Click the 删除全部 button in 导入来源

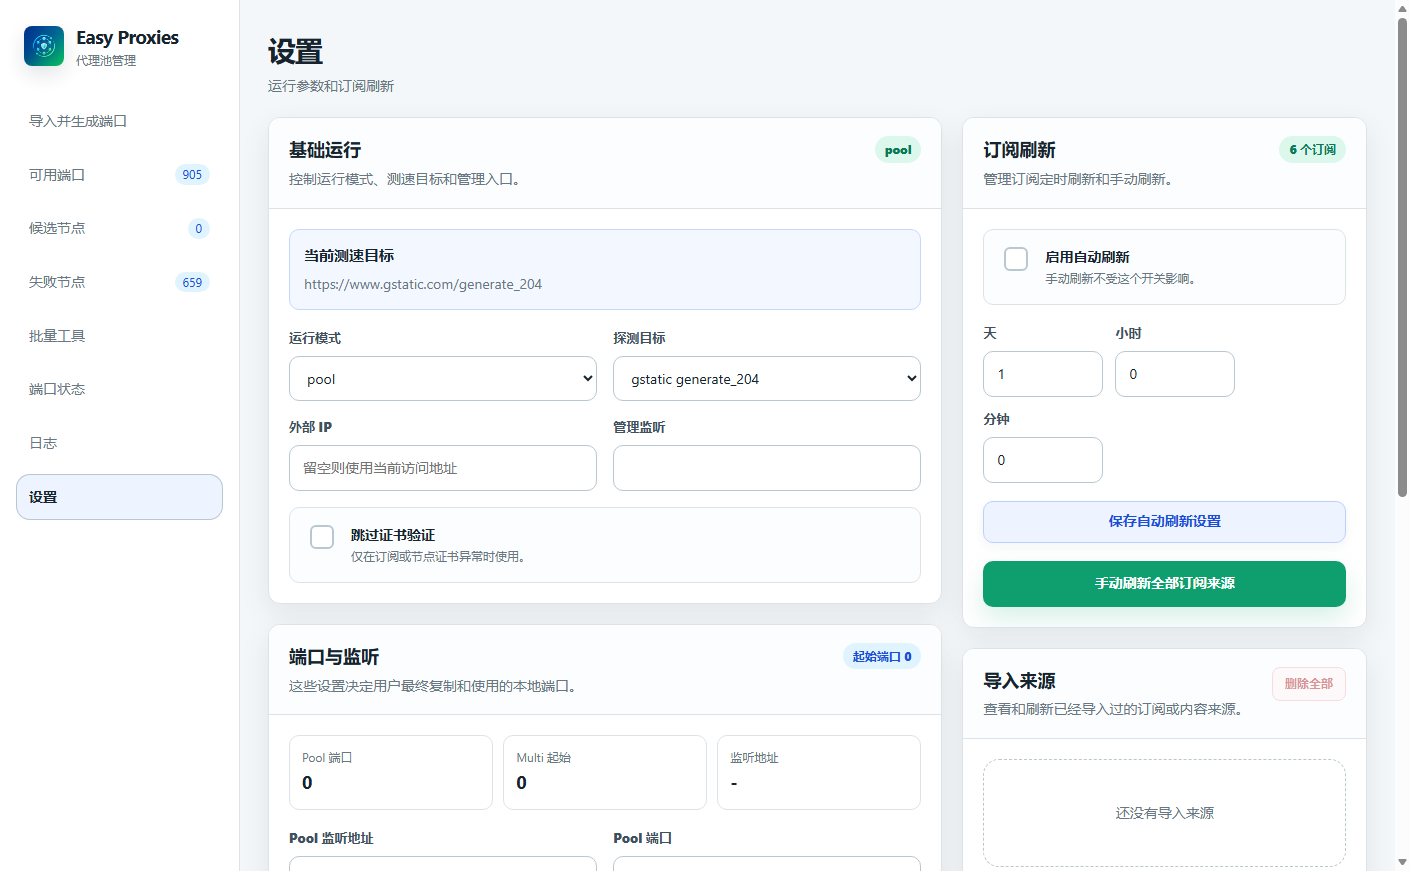[1309, 684]
